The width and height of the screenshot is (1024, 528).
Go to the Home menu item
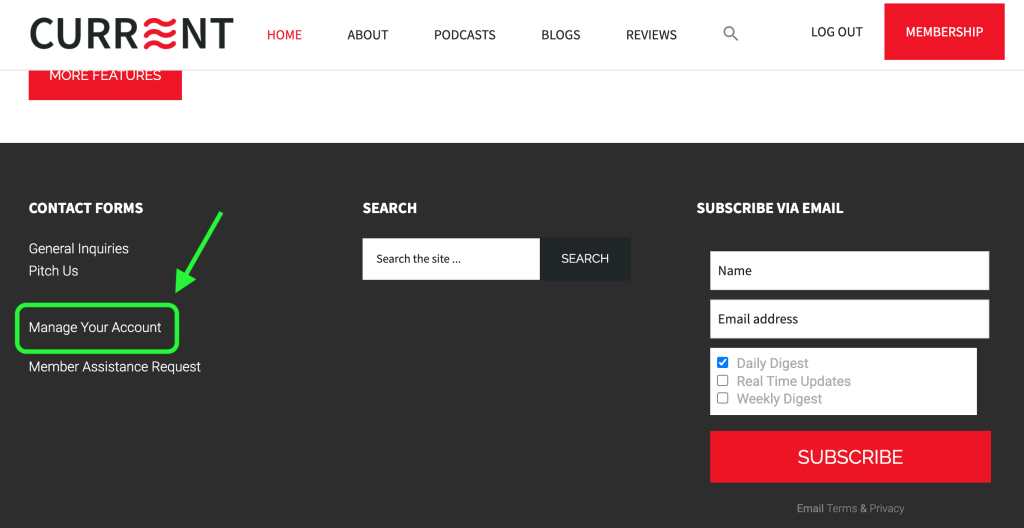click(284, 35)
